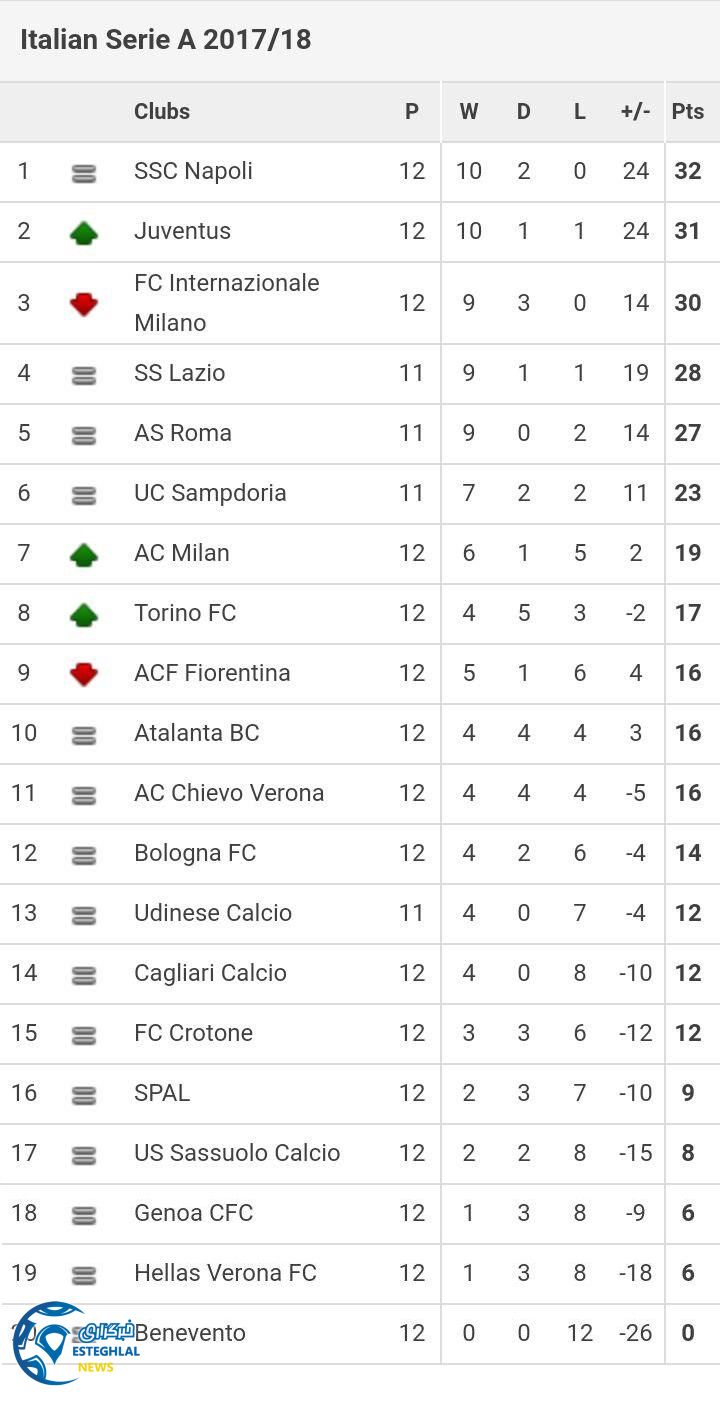Click the green up arrow beside AC Milan
720x1407 pixels.
pos(84,554)
